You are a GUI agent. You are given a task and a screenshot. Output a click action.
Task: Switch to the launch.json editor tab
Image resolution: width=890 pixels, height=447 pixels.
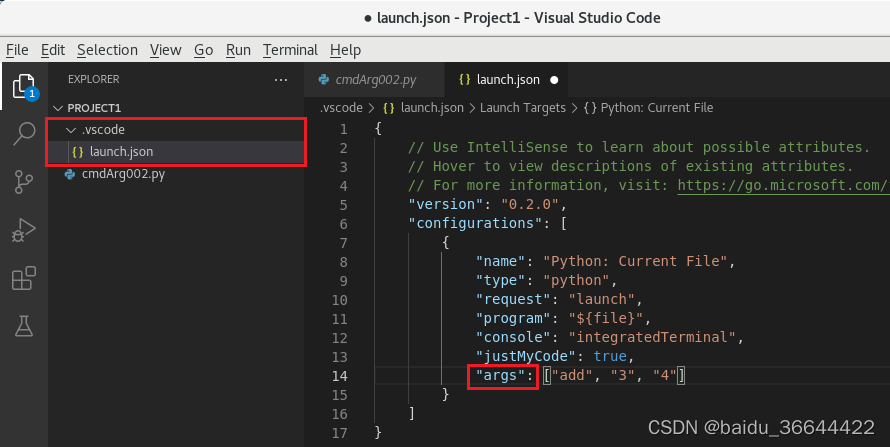(x=506, y=80)
